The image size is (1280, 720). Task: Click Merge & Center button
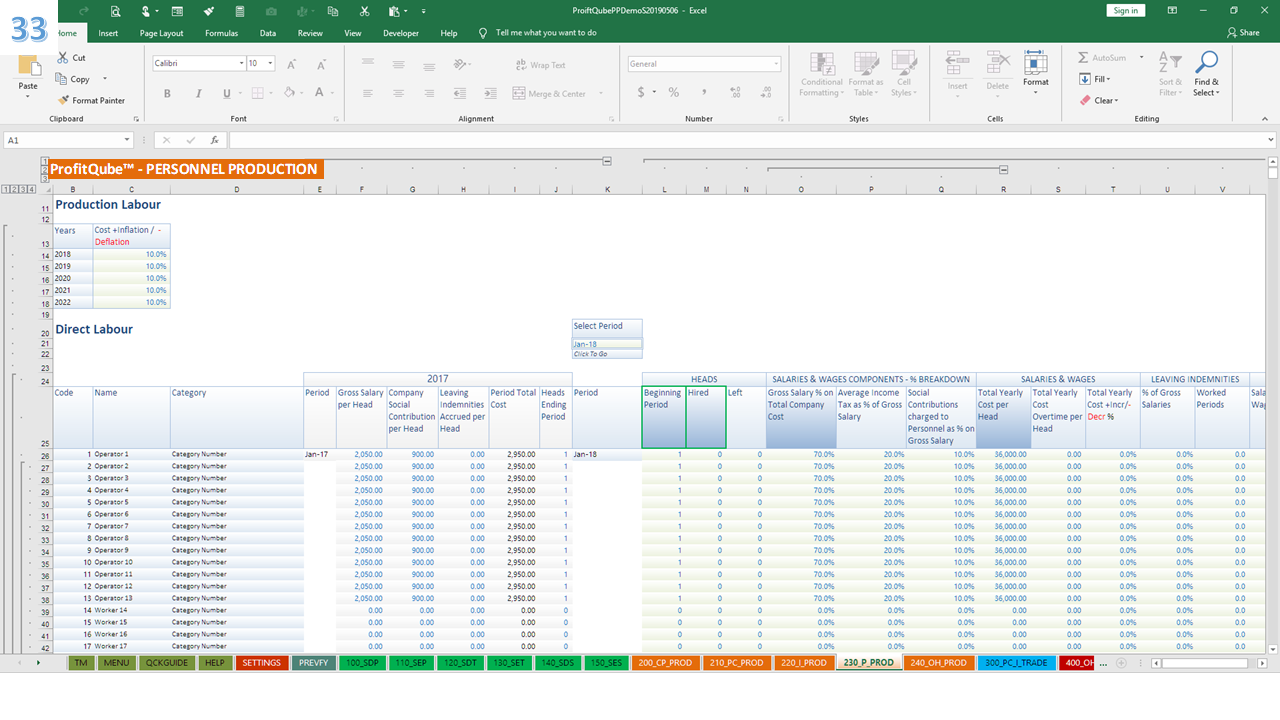(550, 93)
